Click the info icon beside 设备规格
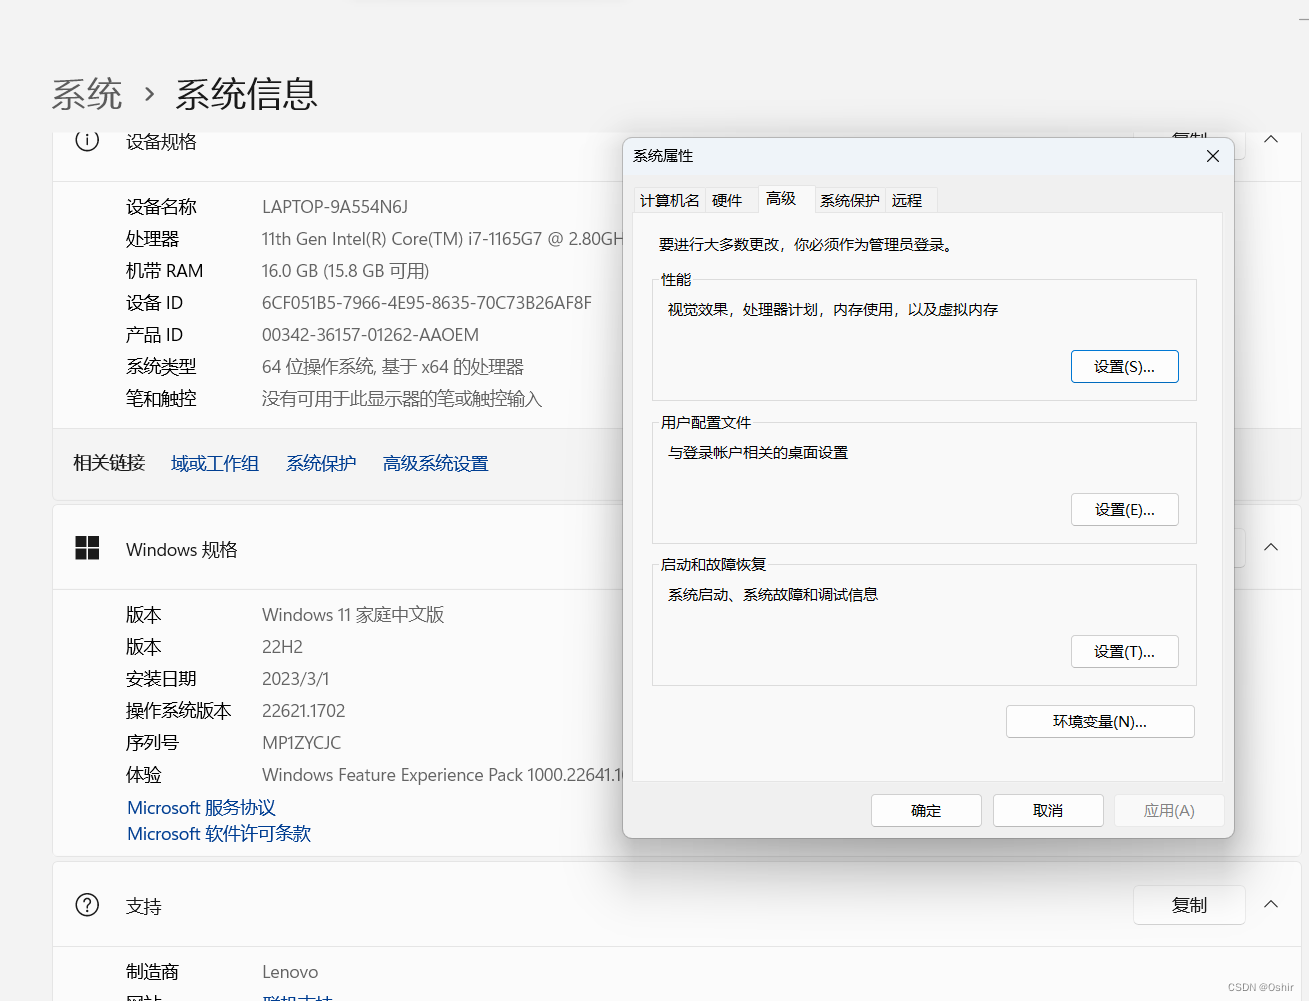This screenshot has height=1001, width=1309. point(87,141)
